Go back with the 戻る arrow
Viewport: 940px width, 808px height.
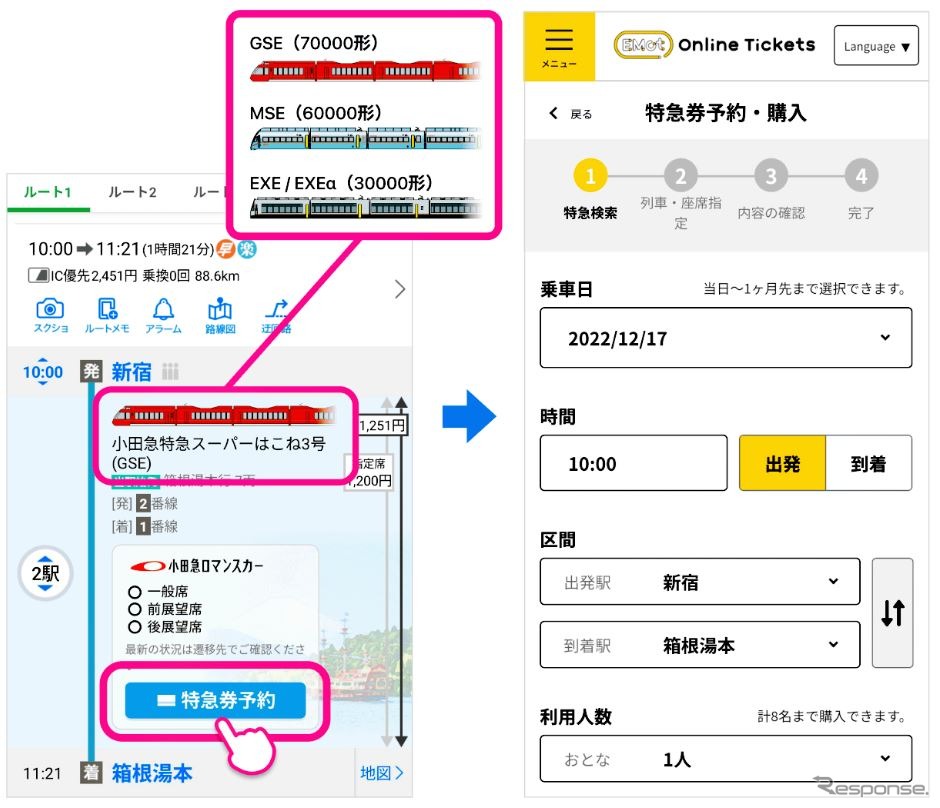570,113
